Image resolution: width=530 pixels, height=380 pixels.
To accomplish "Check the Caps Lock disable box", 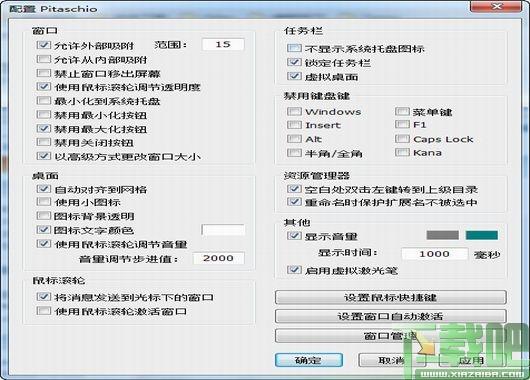I will click(402, 139).
